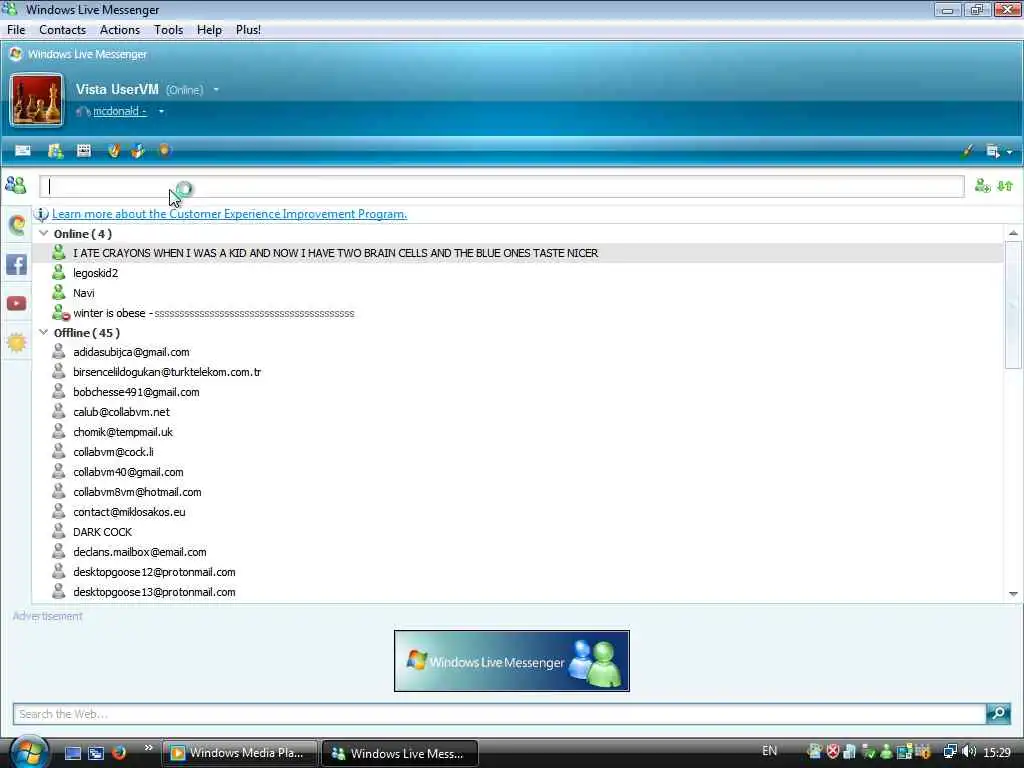The image size is (1024, 768).
Task: Click the paintbrush color scheme icon
Action: point(967,151)
